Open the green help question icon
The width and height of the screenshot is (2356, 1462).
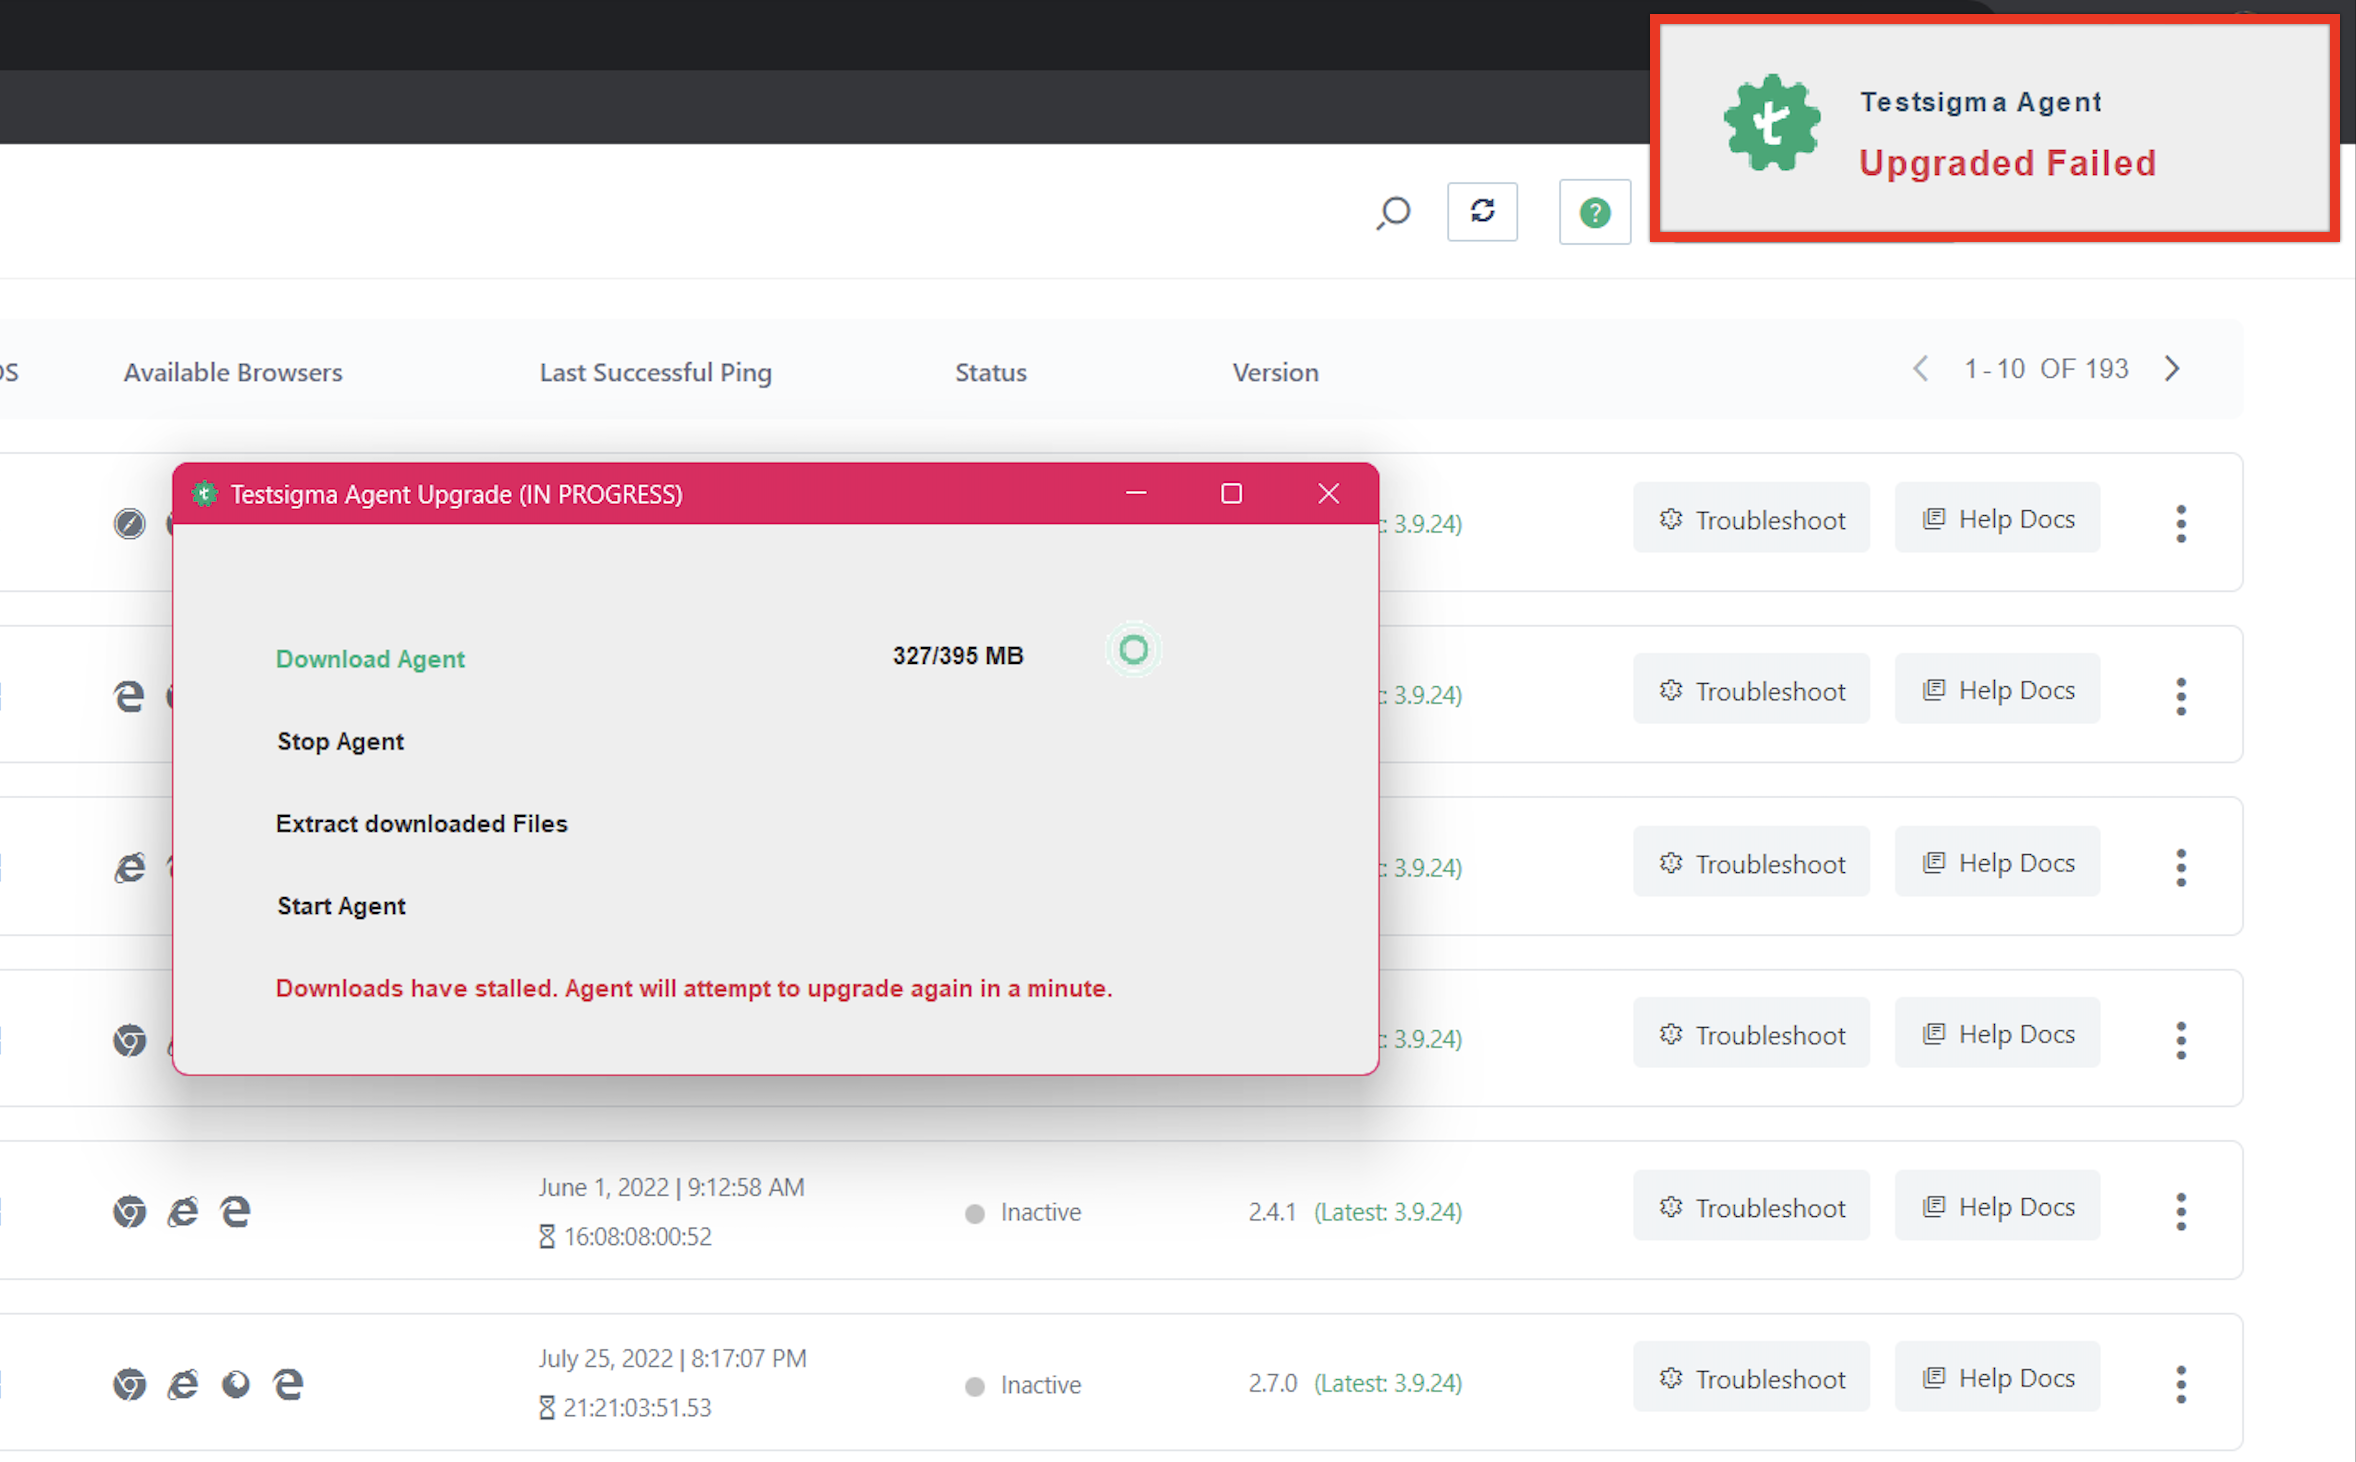[1594, 212]
